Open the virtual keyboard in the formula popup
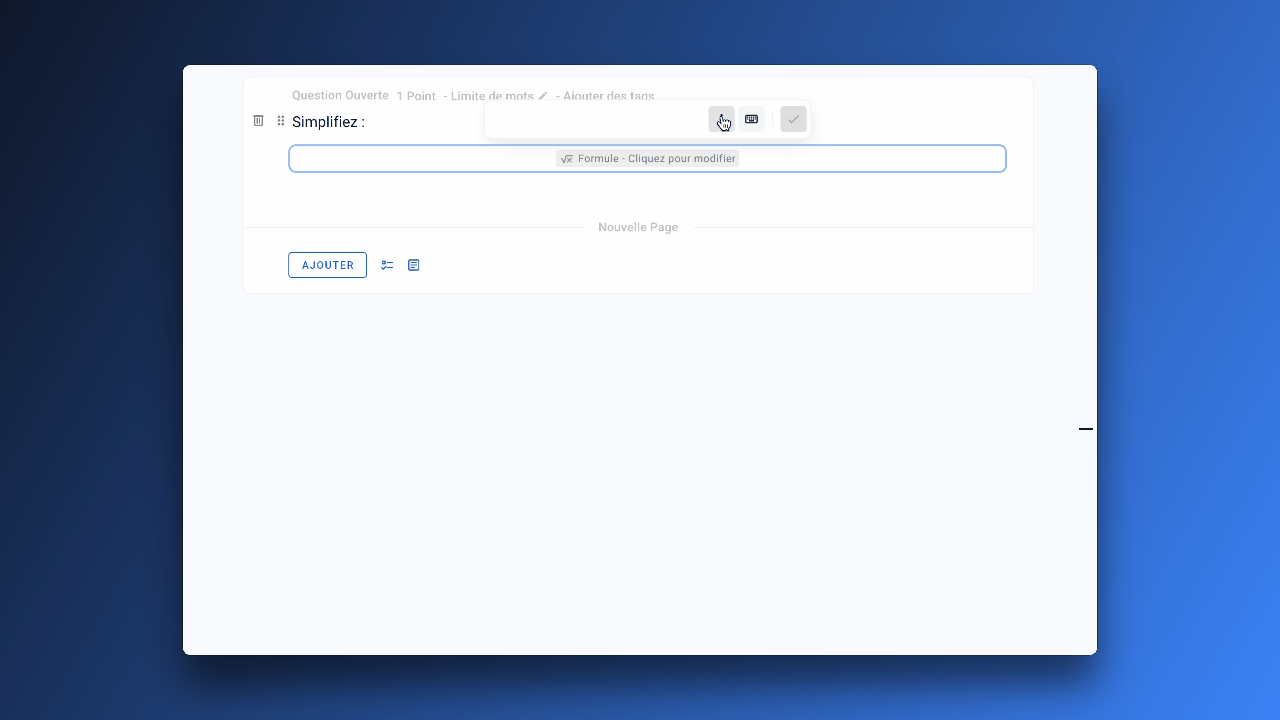The height and width of the screenshot is (720, 1280). (x=751, y=119)
